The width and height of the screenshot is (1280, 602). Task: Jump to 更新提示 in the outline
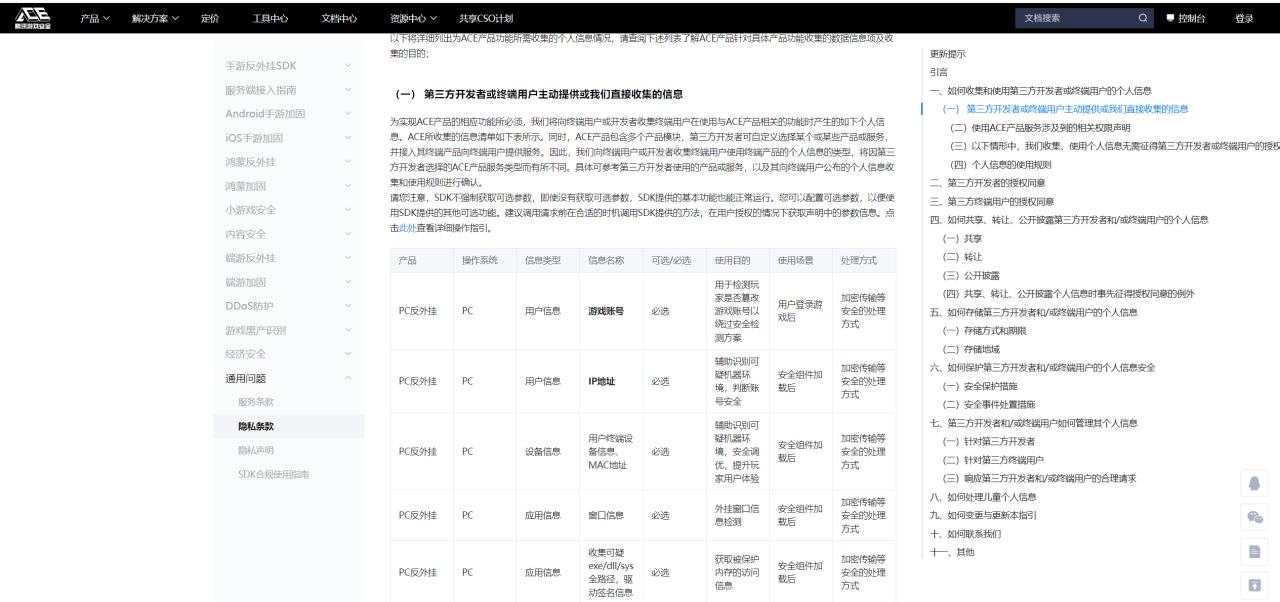pyautogui.click(x=948, y=54)
